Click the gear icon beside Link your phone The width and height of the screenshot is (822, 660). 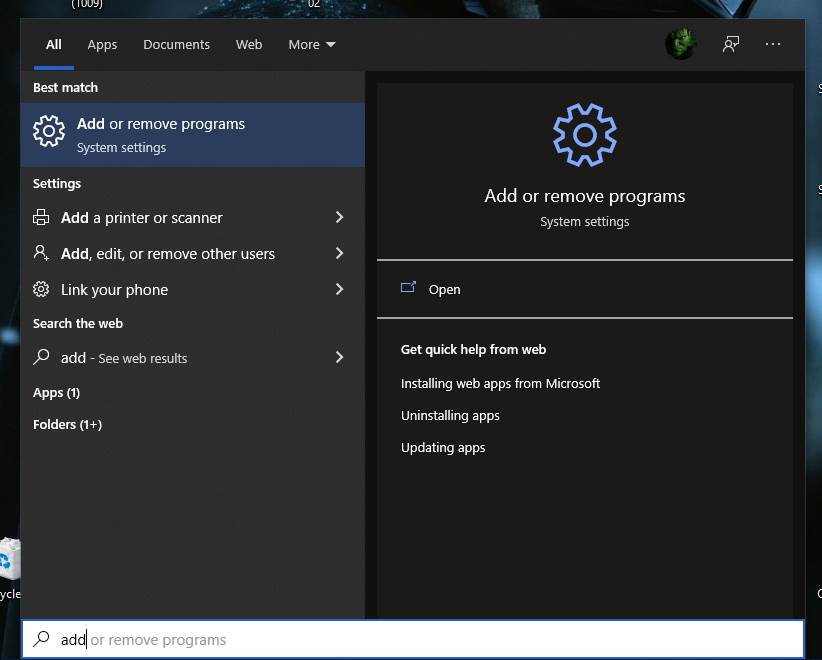tap(42, 290)
